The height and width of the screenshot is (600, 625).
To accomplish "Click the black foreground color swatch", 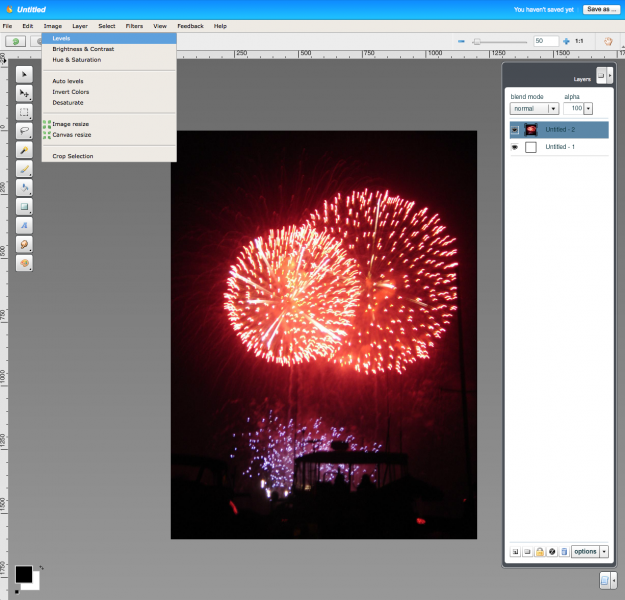I will (23, 574).
